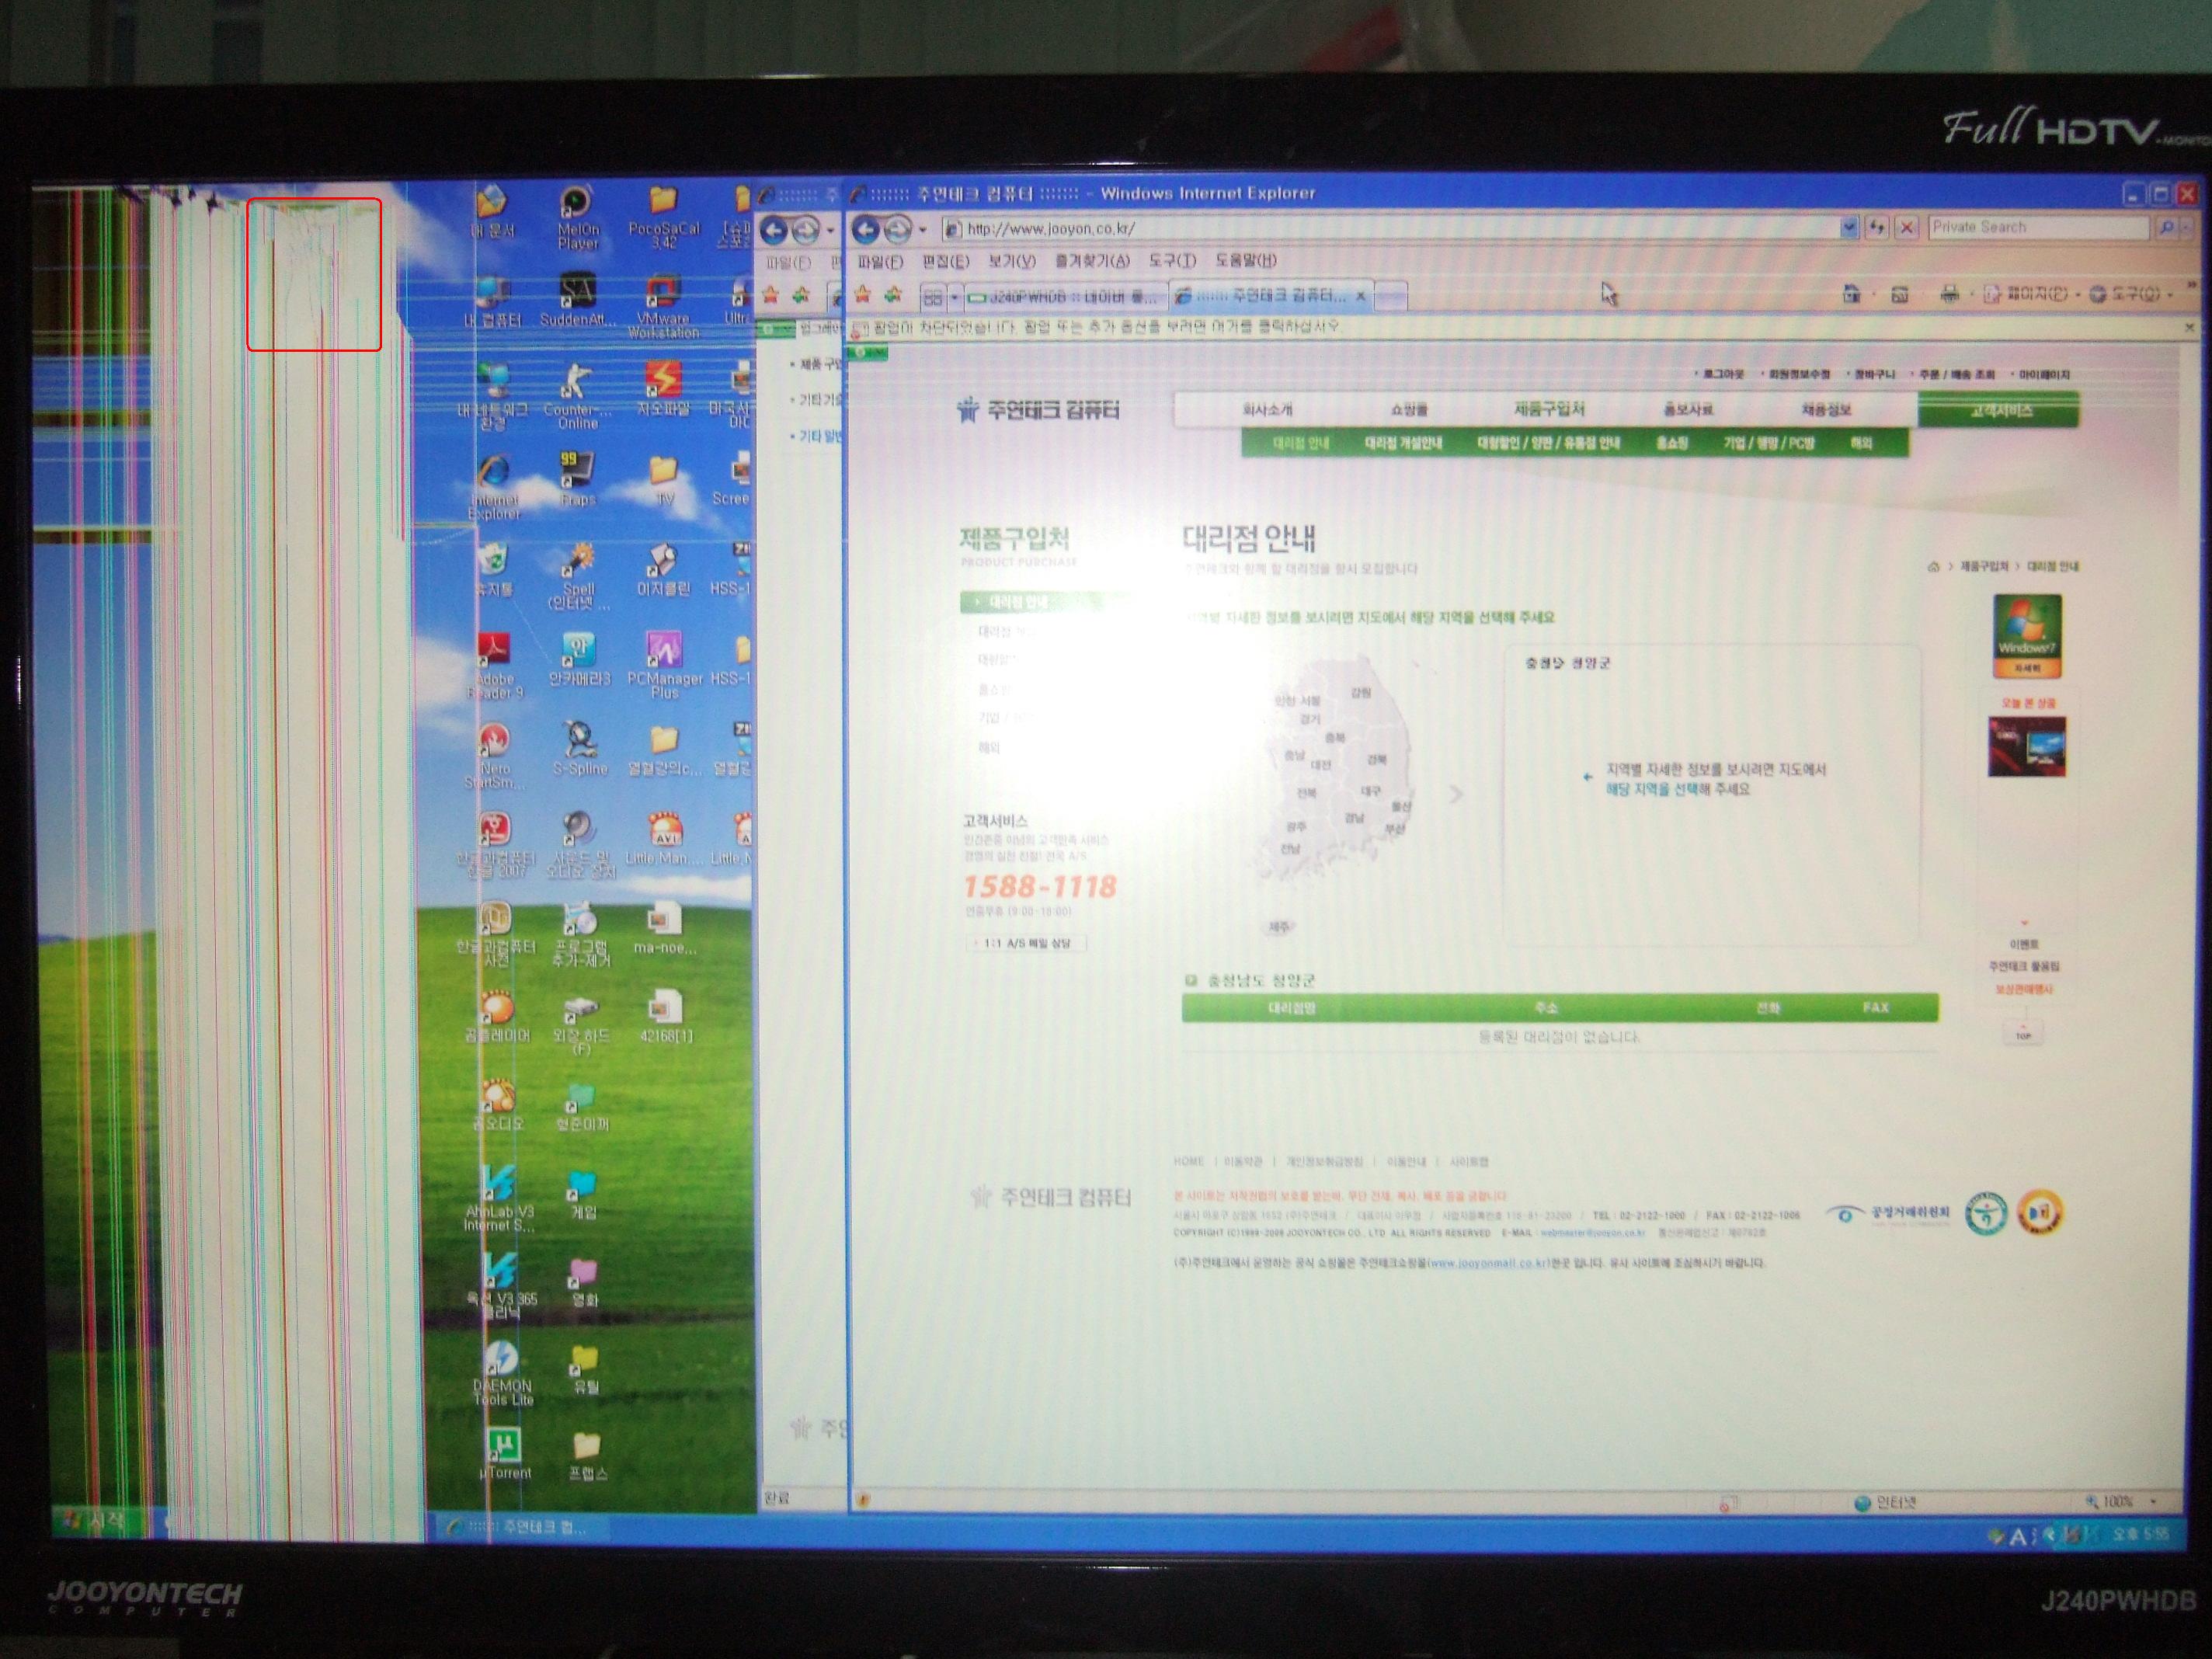Switch to the J240PWHDB Naver tab
Screen dimensions: 2212x1659
pos(1065,297)
